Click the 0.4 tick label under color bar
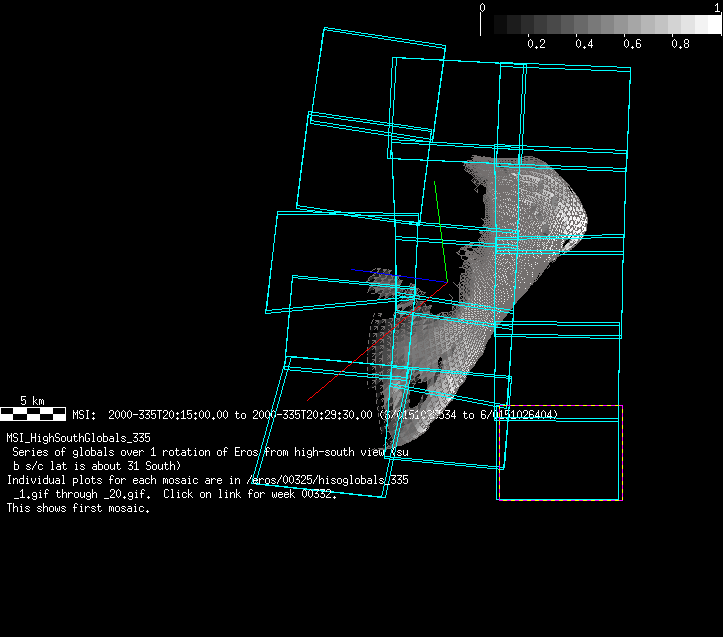This screenshot has height=637, width=723. click(584, 44)
